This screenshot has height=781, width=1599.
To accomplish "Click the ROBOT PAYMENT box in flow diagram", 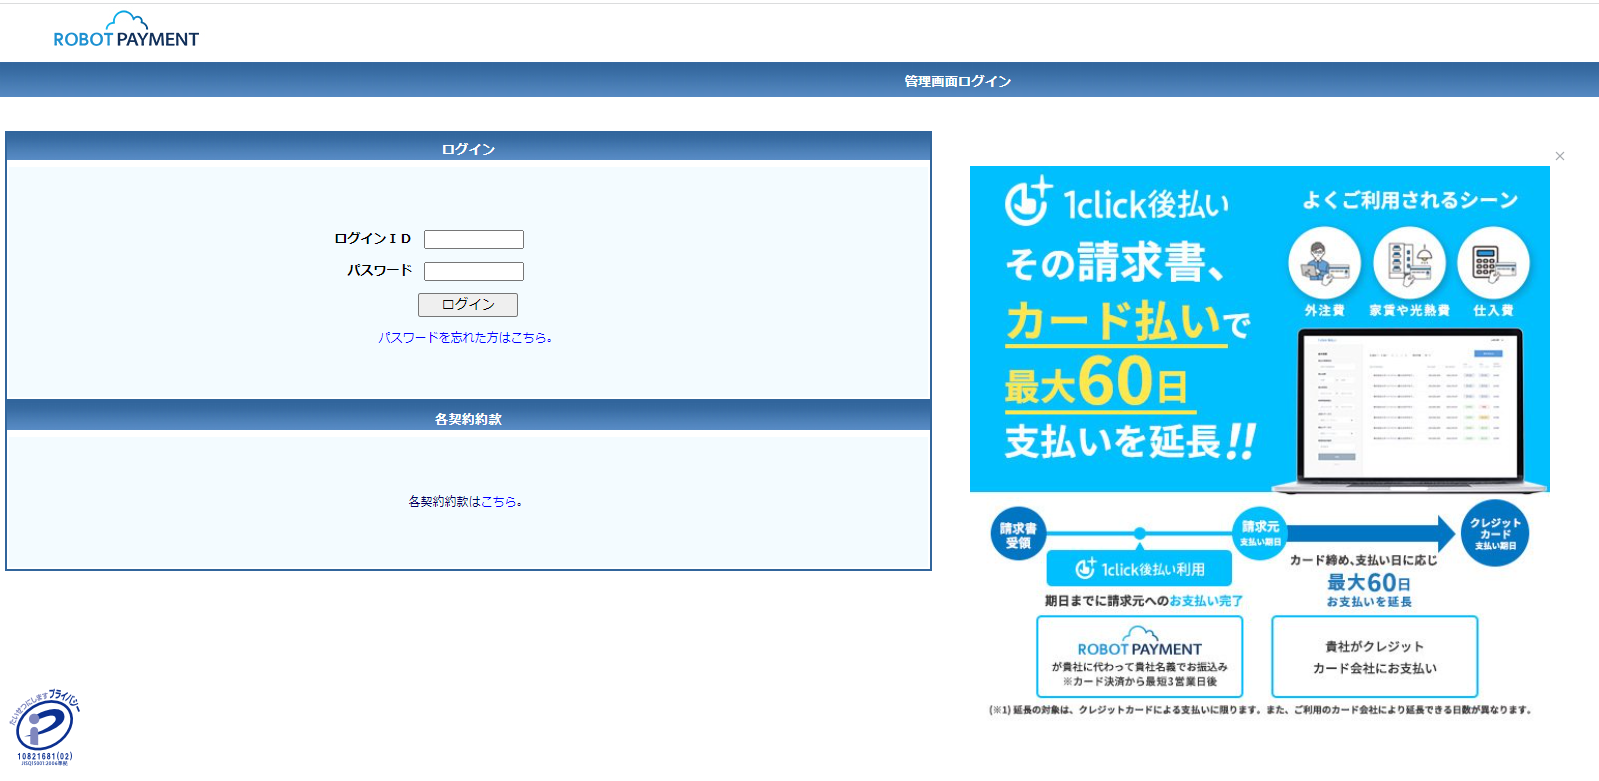I will click(x=1140, y=656).
